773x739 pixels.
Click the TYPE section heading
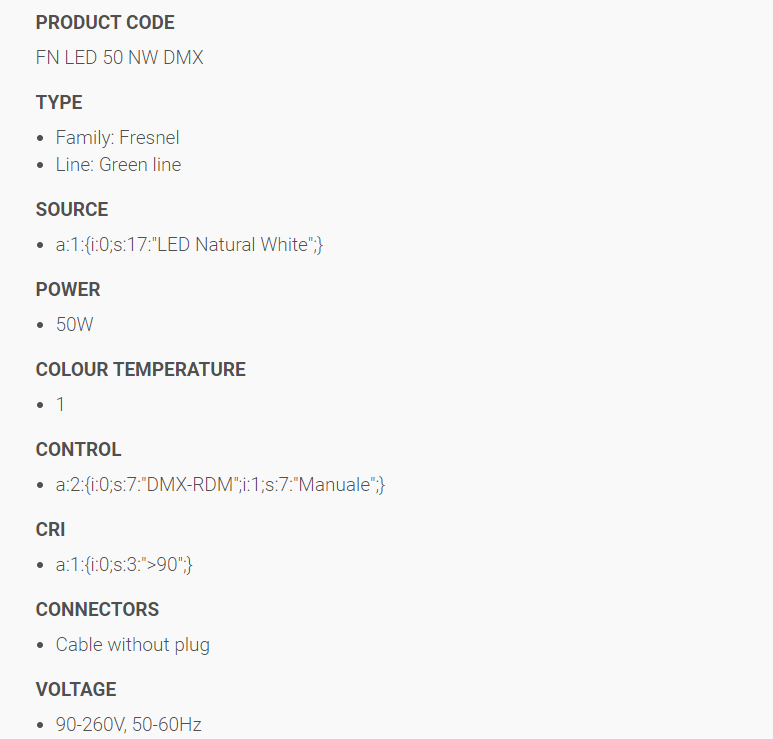59,103
